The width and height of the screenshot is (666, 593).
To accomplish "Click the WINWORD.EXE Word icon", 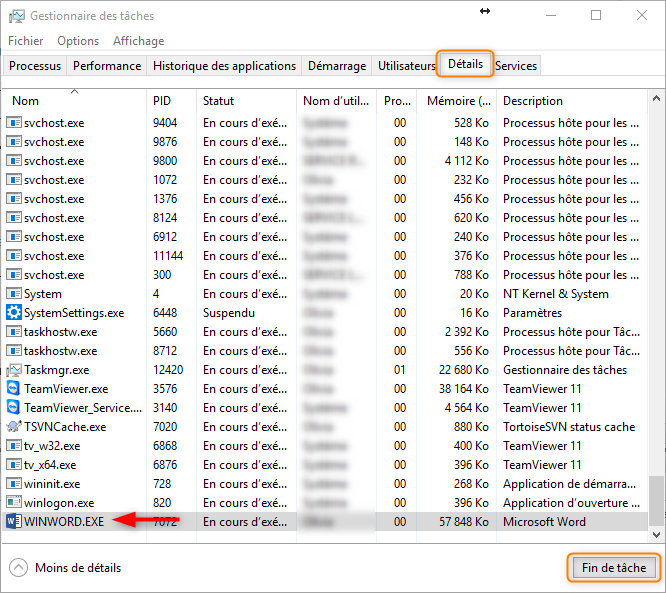I will (x=14, y=521).
